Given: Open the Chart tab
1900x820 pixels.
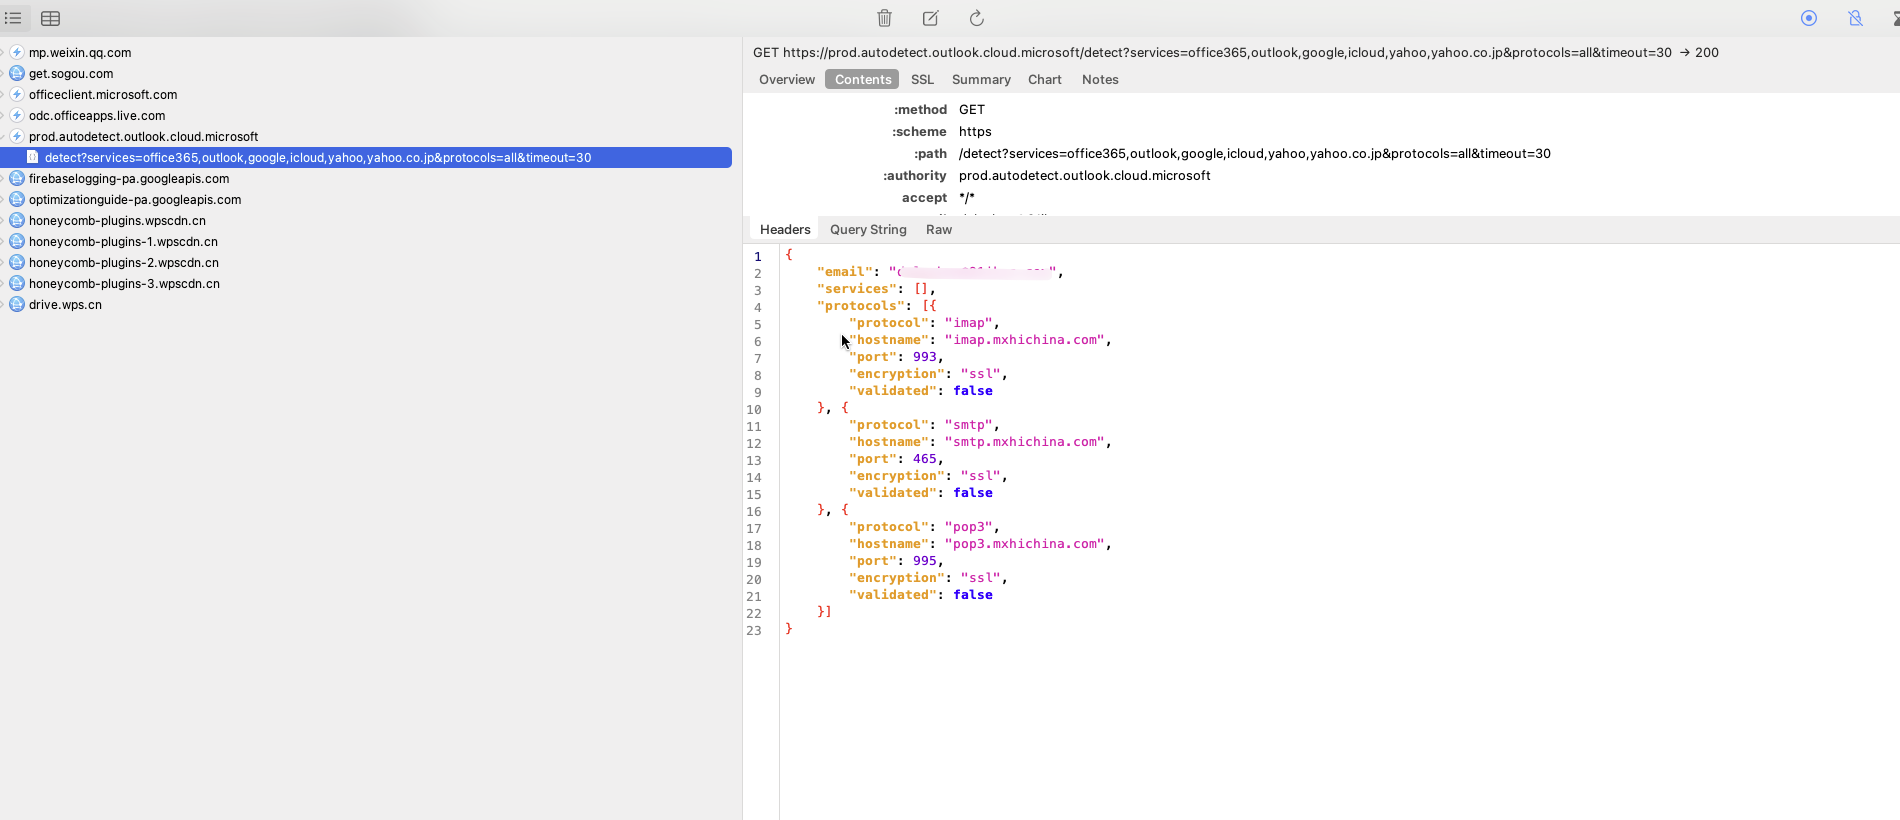Looking at the screenshot, I should click(1045, 80).
